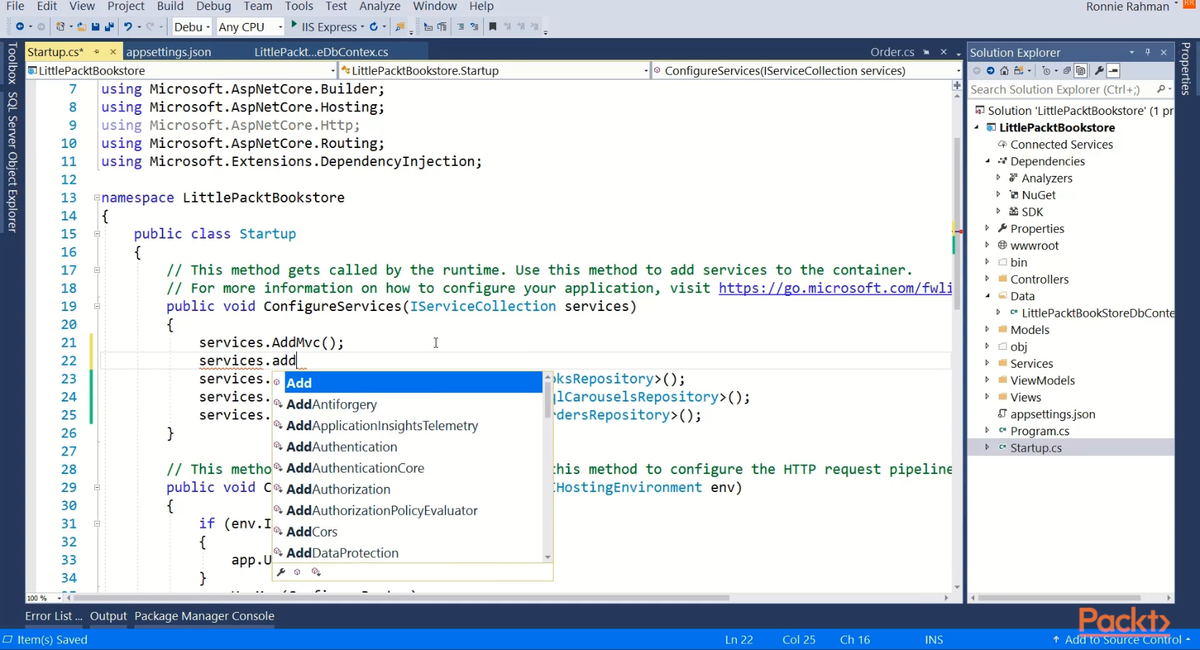Open the Analyze menu
Viewport: 1200px width, 650px height.
coord(379,6)
